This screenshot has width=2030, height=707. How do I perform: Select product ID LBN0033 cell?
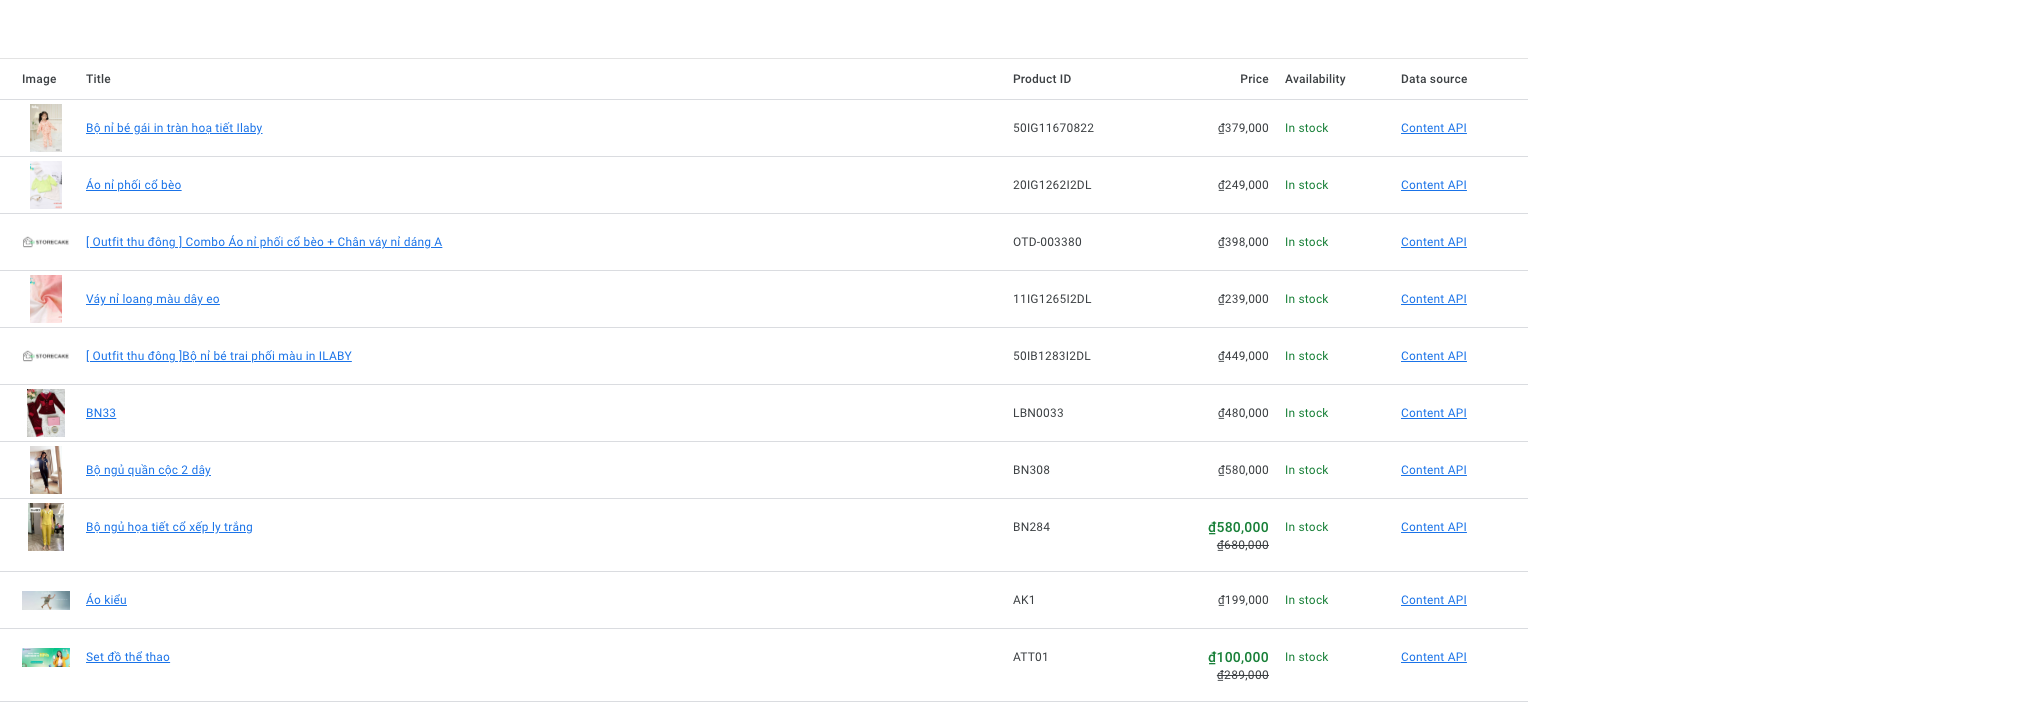pos(1038,413)
